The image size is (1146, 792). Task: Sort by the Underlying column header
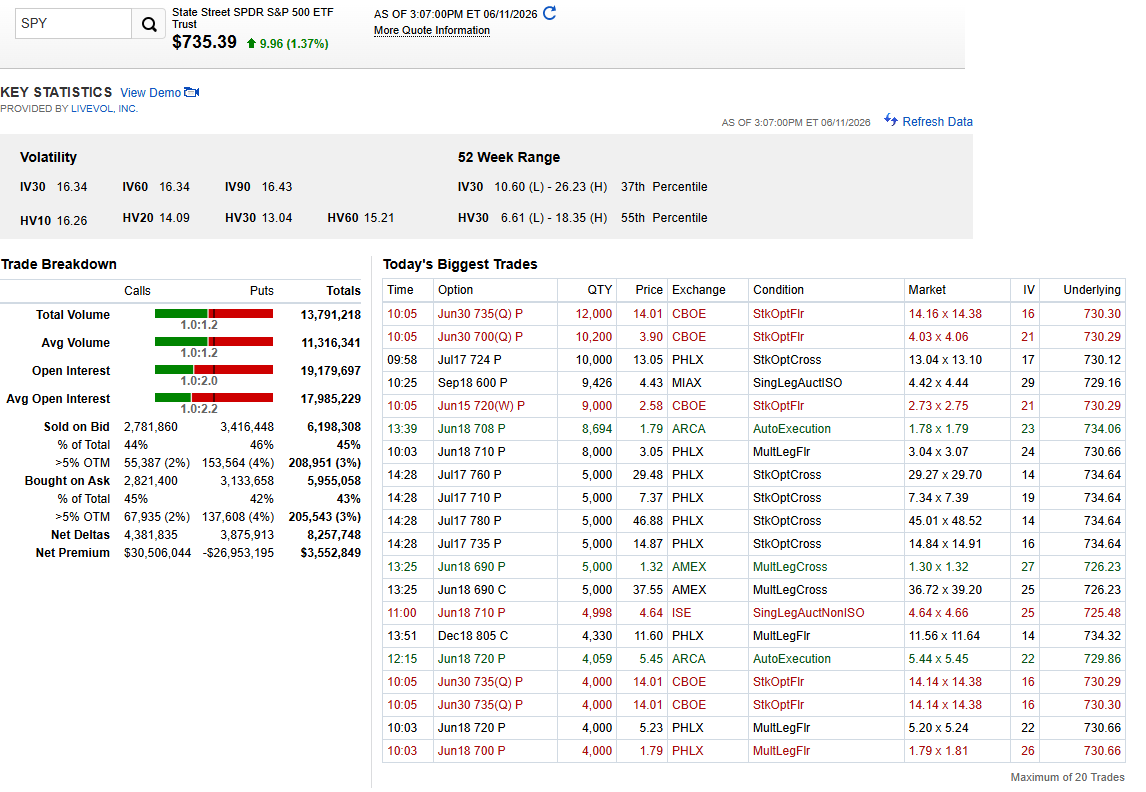(x=1091, y=290)
